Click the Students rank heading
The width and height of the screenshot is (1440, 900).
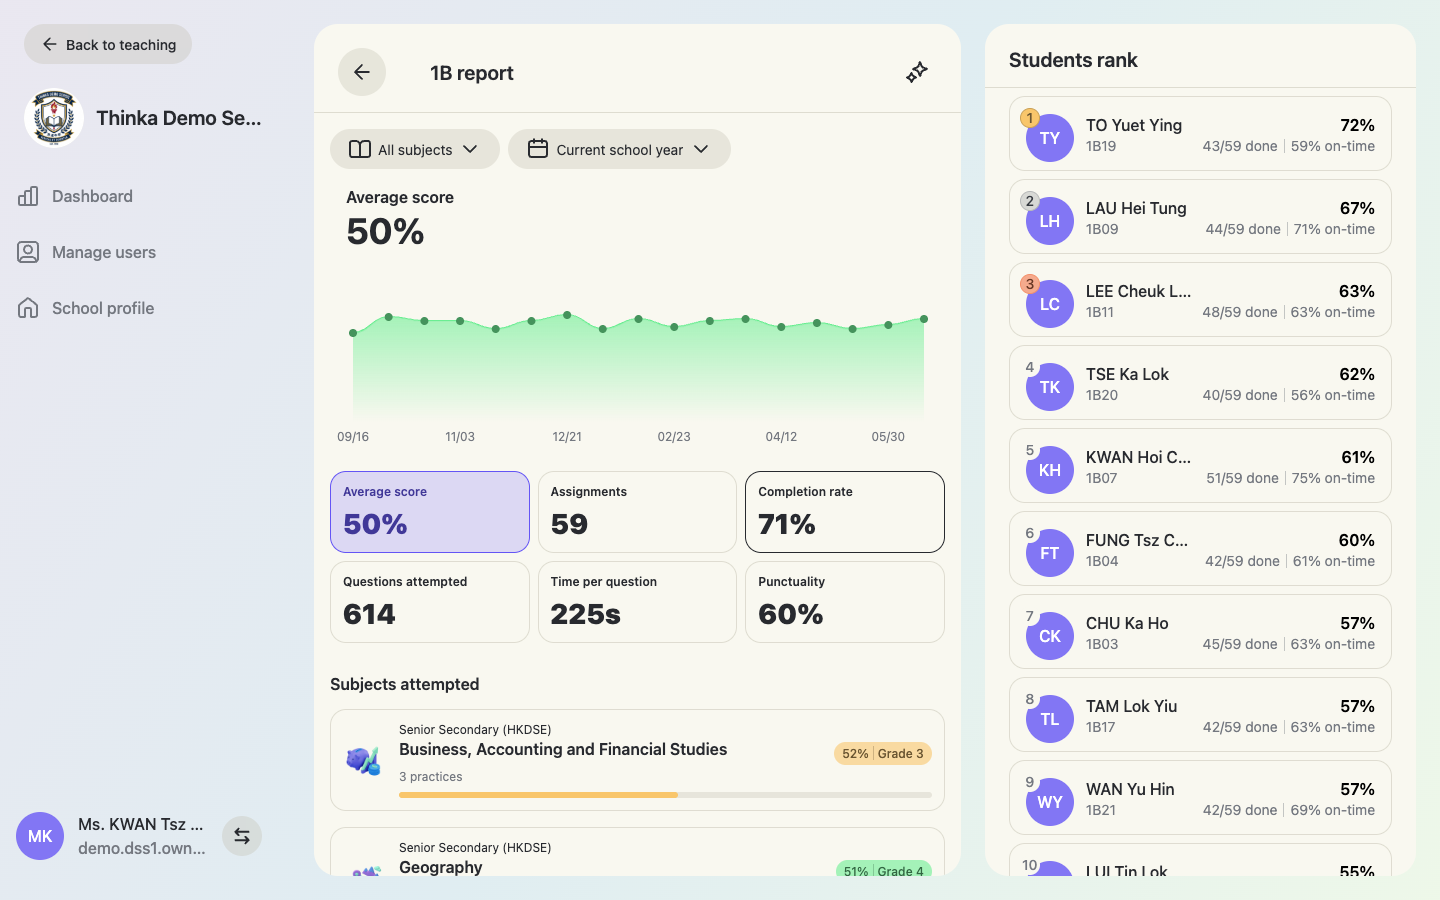1073,60
